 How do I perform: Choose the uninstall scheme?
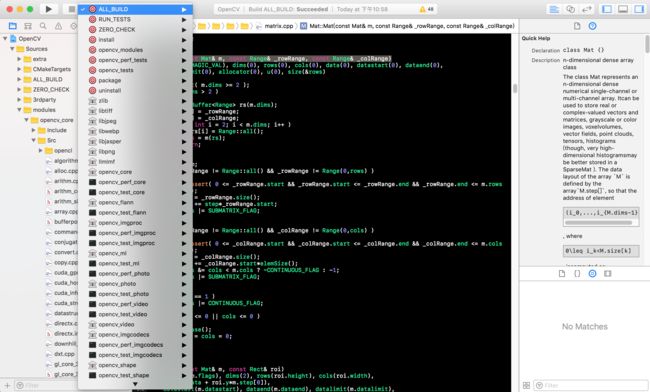coord(135,90)
